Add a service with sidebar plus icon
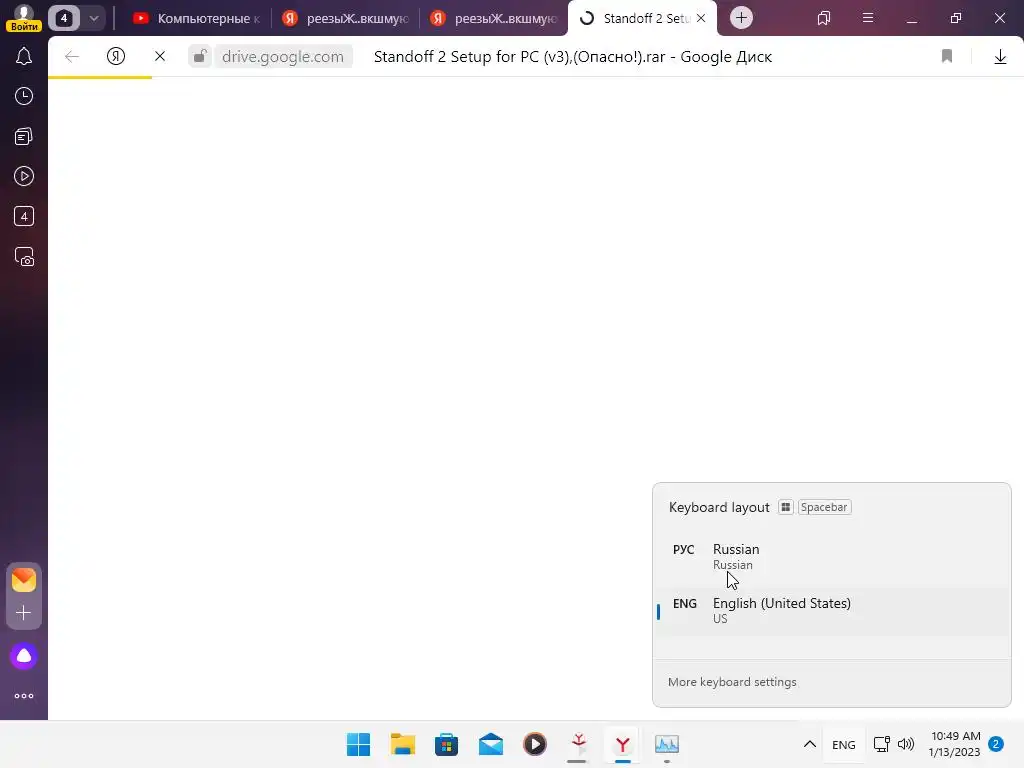 click(x=24, y=613)
